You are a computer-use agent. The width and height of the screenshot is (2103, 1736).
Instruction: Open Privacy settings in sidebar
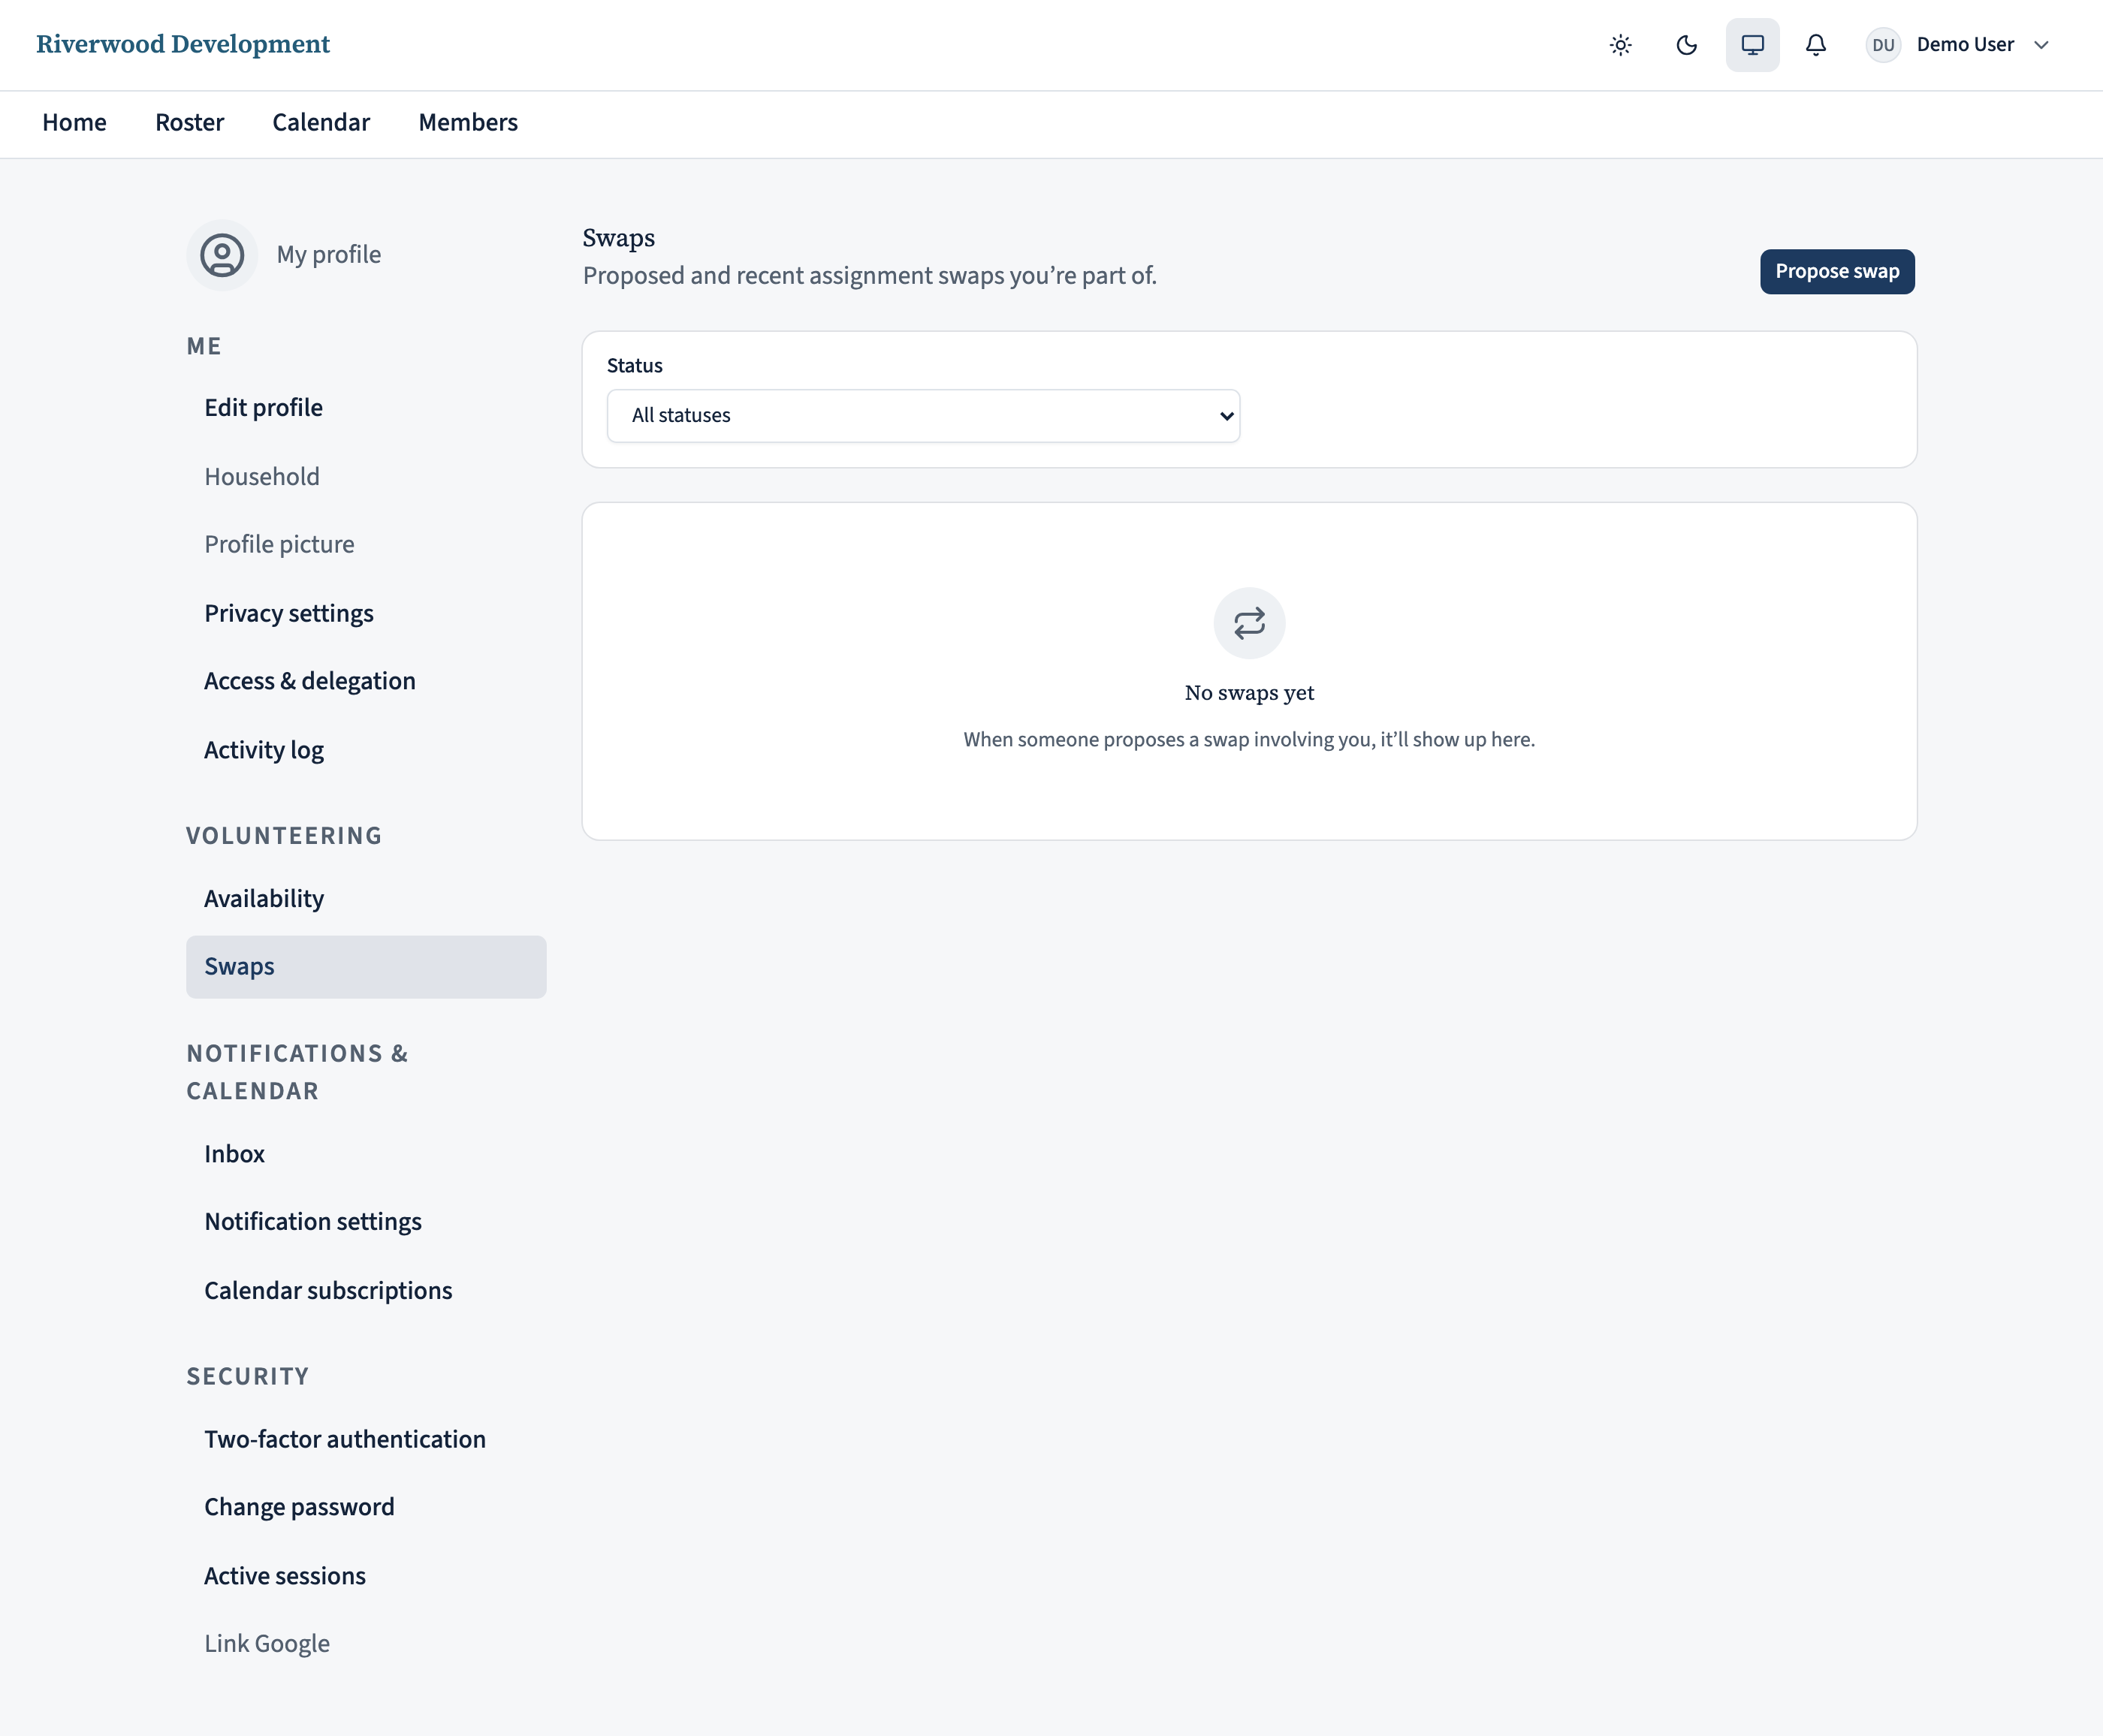pyautogui.click(x=289, y=613)
